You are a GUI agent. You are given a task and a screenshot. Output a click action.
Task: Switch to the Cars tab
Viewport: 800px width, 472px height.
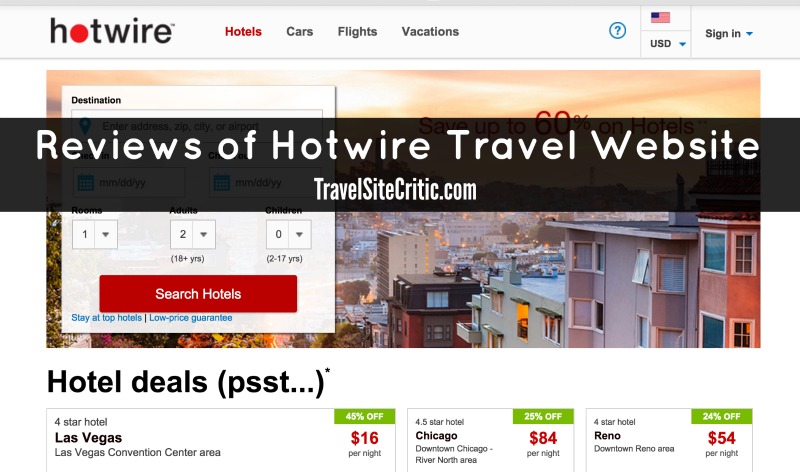(299, 32)
